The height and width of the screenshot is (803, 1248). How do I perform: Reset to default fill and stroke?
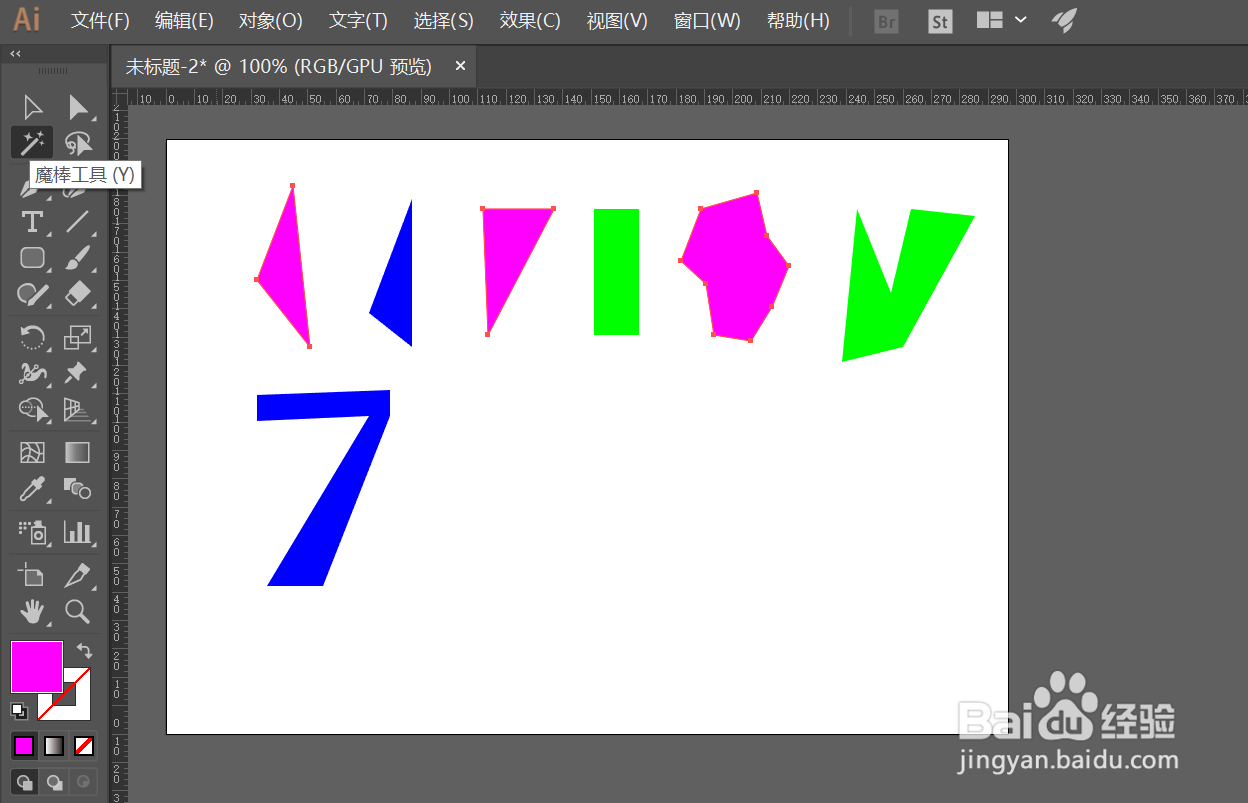[x=18, y=710]
